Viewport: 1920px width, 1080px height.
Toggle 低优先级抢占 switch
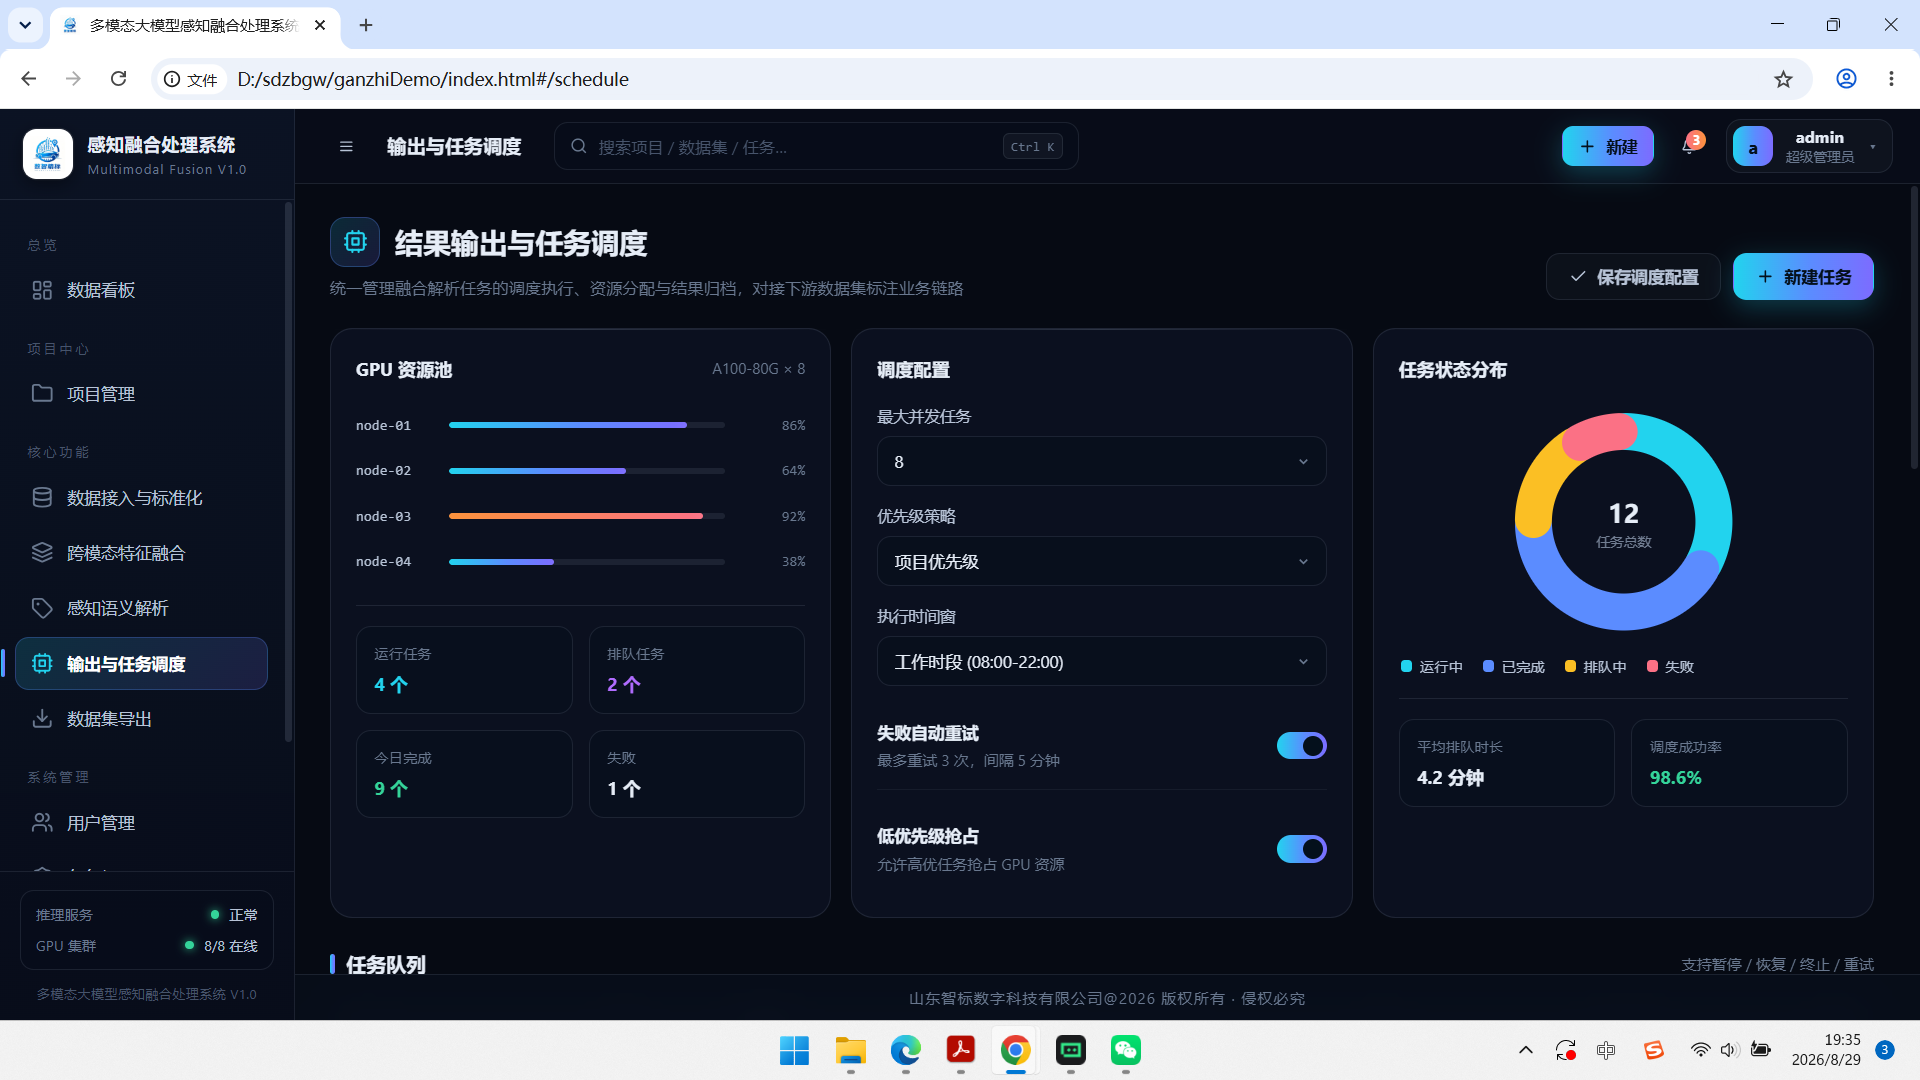pyautogui.click(x=1301, y=849)
